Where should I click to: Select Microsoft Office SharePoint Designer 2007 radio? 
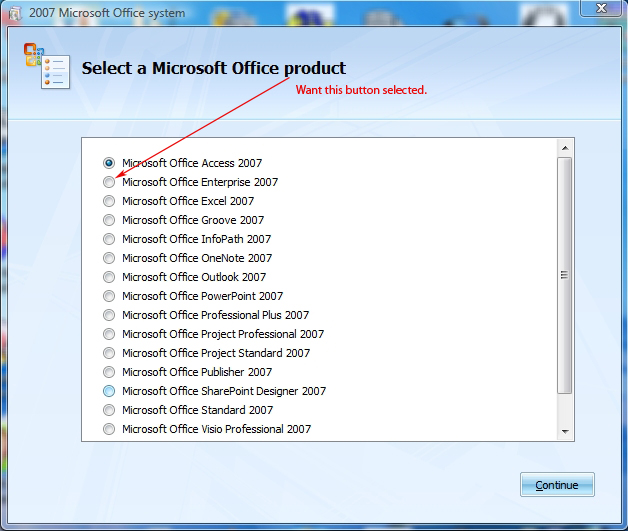point(109,391)
